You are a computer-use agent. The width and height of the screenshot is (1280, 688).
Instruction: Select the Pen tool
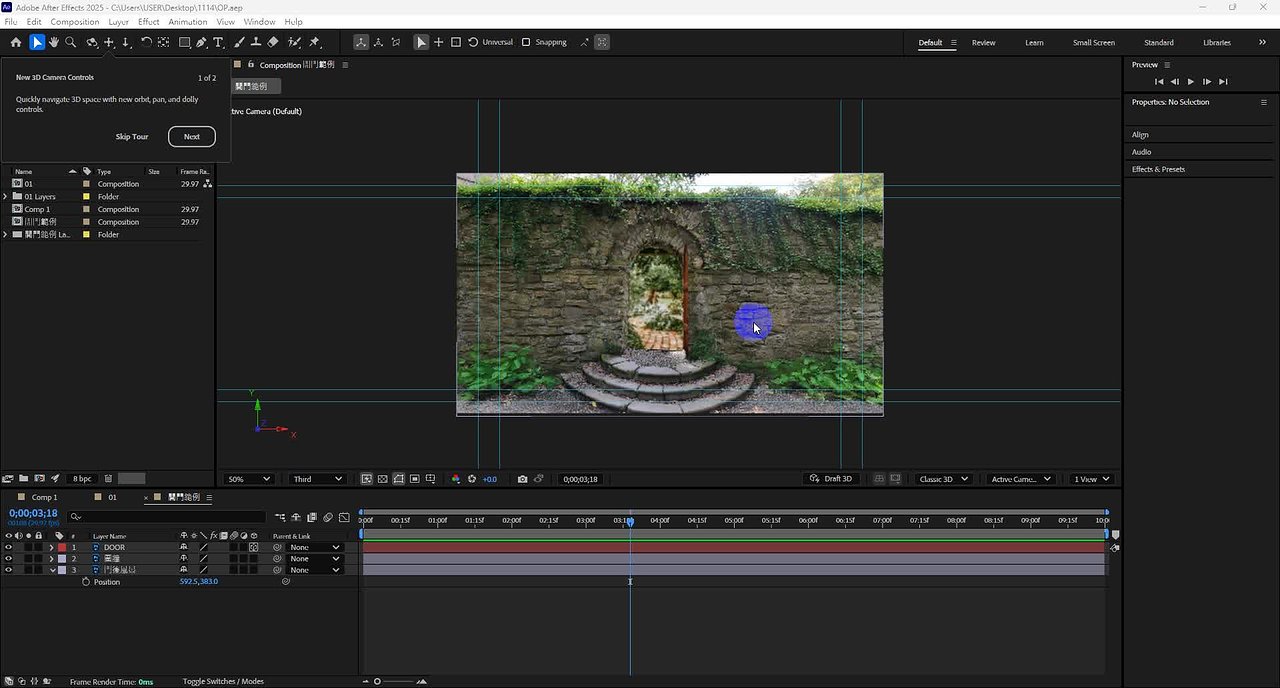pos(201,42)
